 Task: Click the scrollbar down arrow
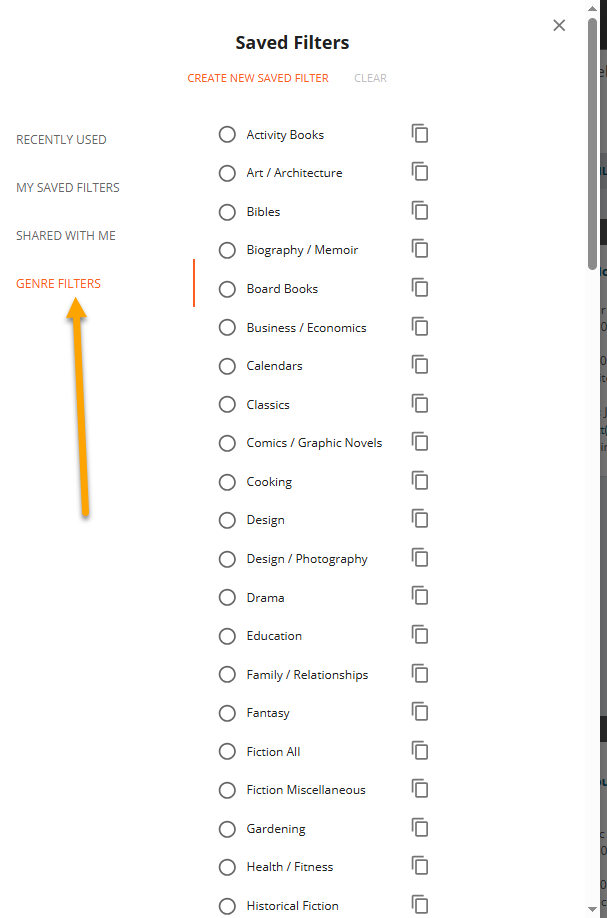(592, 909)
